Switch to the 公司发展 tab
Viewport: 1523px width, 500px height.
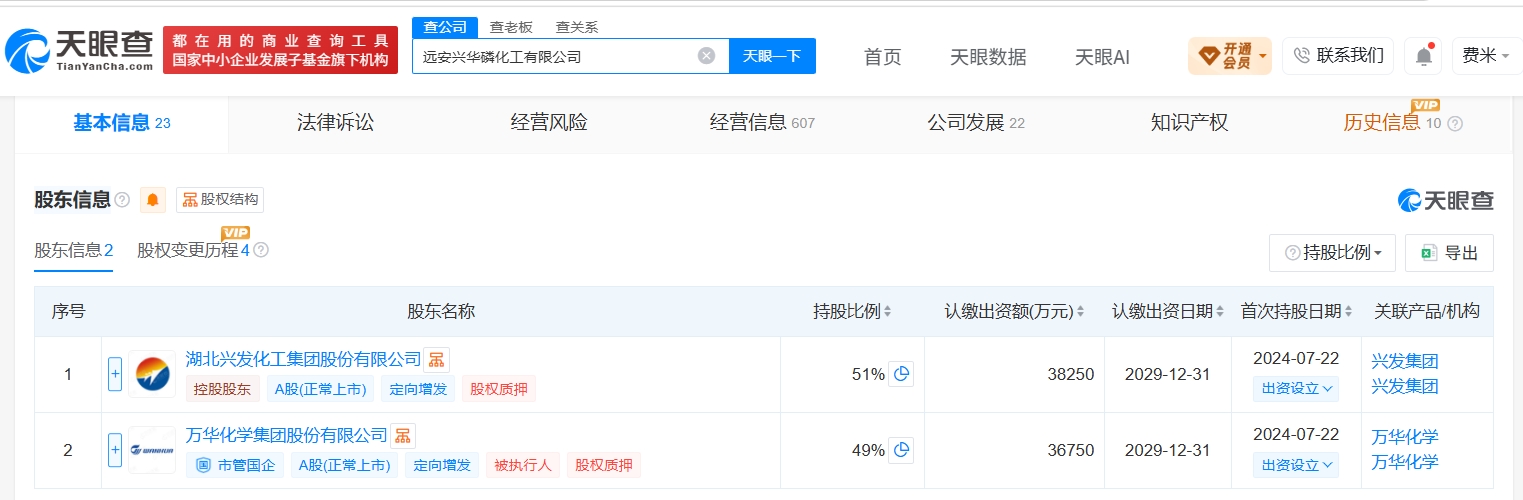coord(976,123)
